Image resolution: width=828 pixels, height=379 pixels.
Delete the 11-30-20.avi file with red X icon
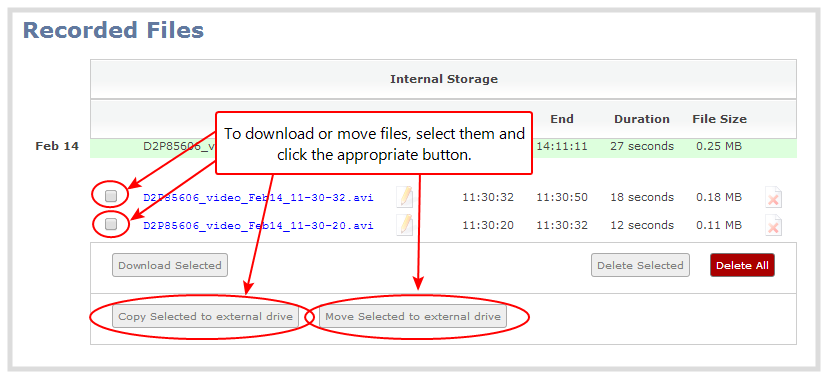pos(774,226)
